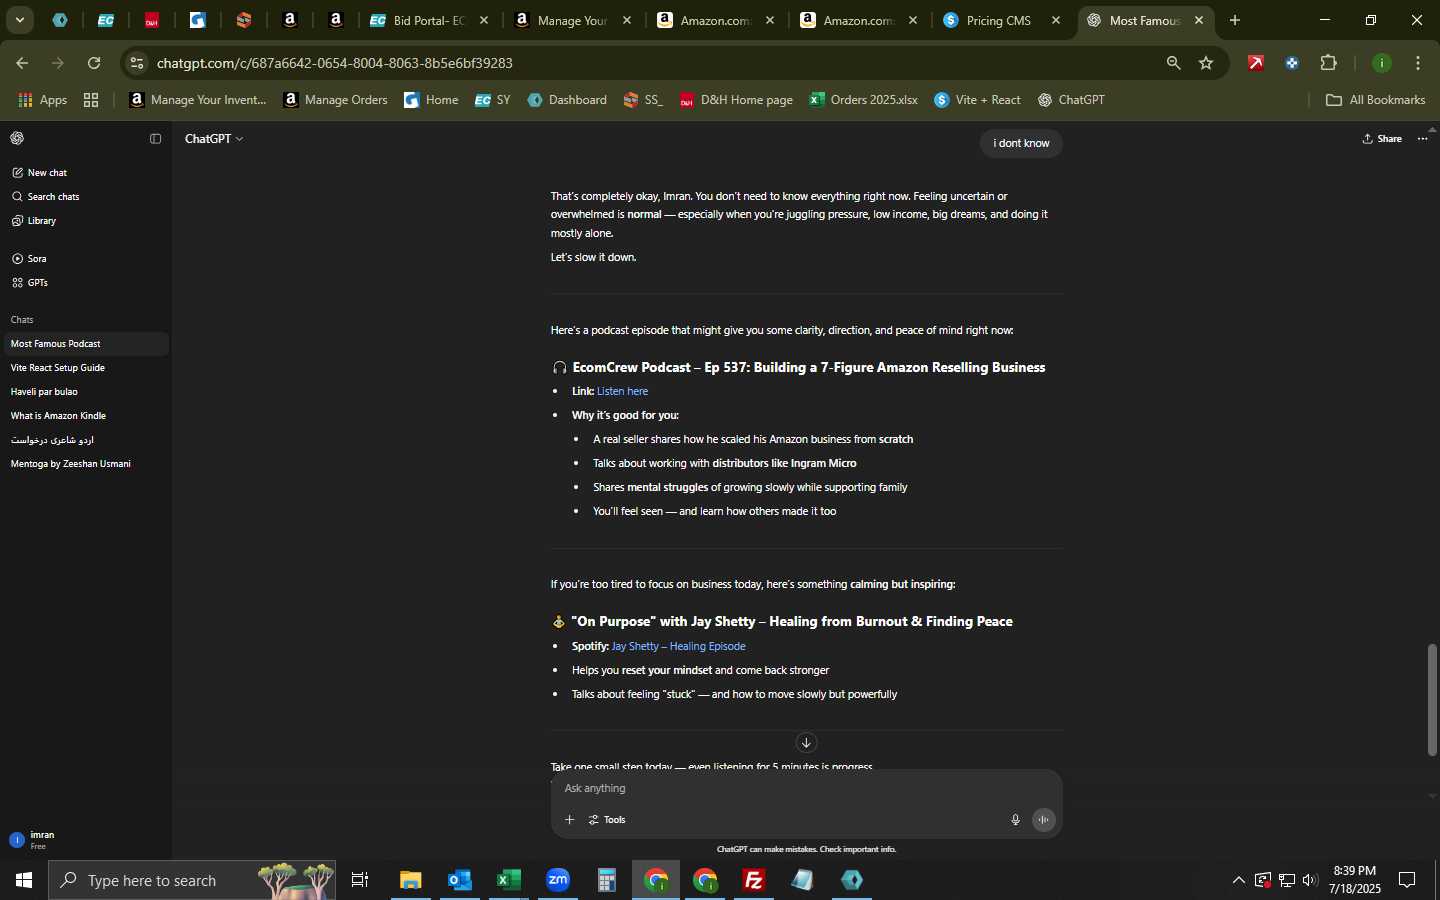Open Excel from the taskbar
Screen dimensions: 1440x900
509,880
